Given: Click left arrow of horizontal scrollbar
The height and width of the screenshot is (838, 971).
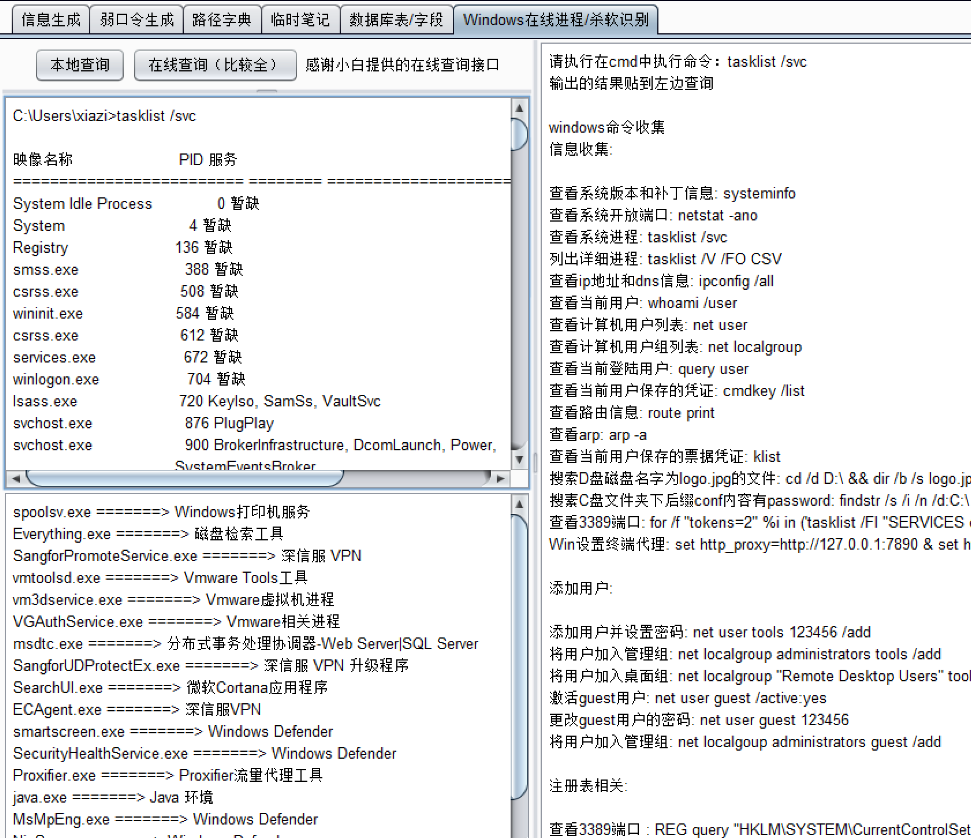Looking at the screenshot, I should coord(15,478).
